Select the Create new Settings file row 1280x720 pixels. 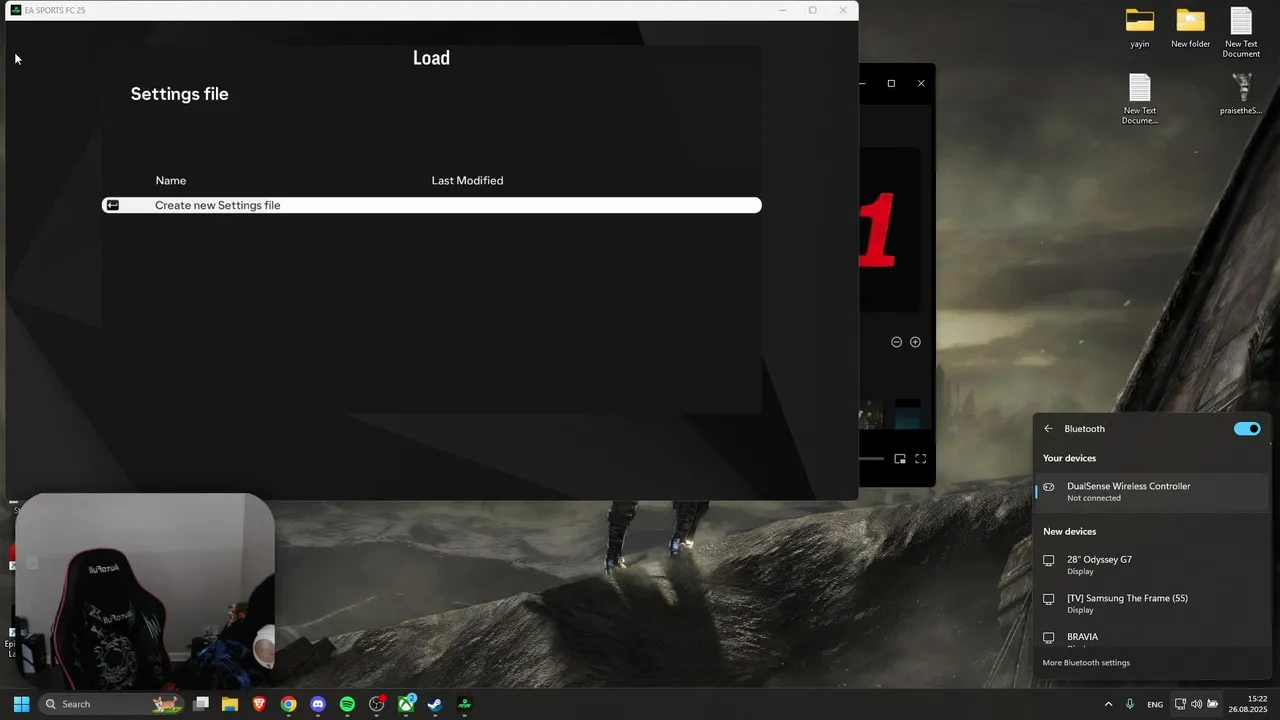coord(431,205)
